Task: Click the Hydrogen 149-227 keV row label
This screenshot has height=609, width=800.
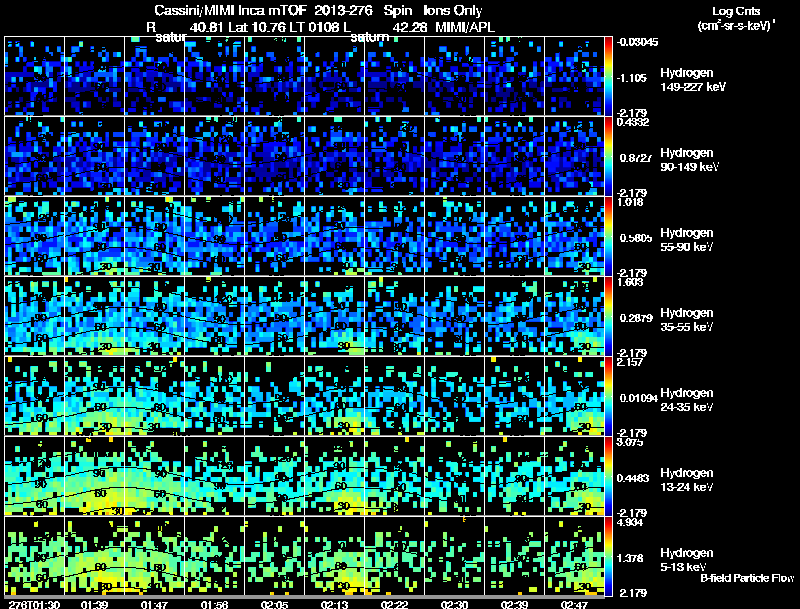Action: coord(693,80)
